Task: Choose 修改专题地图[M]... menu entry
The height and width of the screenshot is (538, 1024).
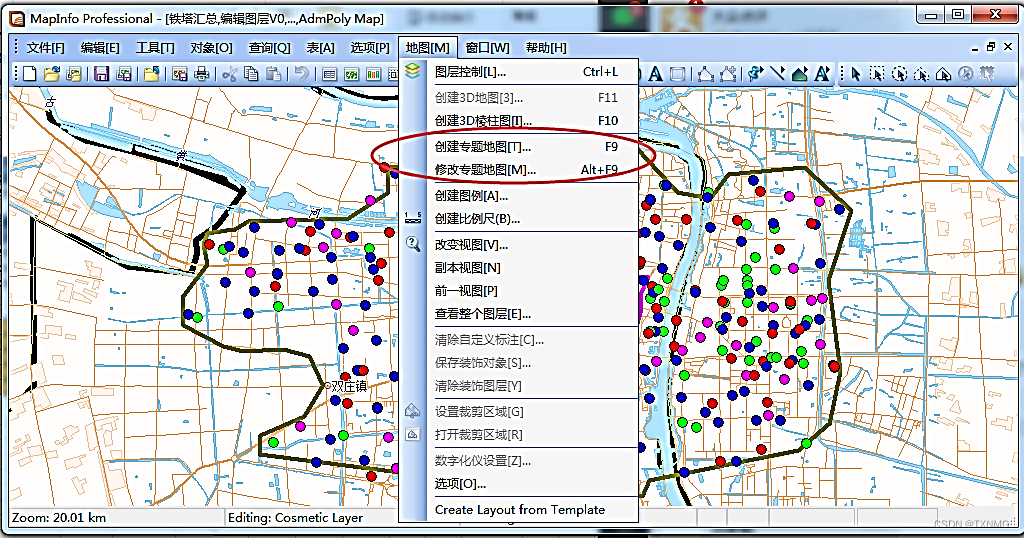Action: click(x=519, y=170)
